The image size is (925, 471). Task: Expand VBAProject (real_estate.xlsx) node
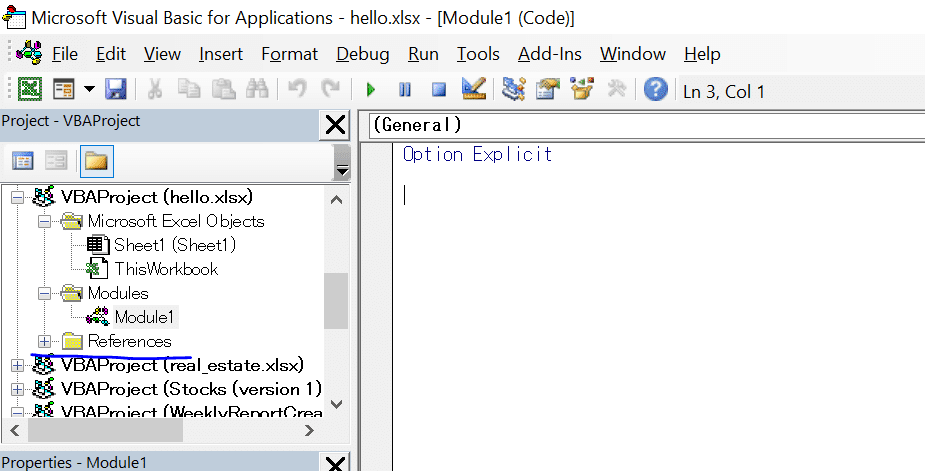18,366
